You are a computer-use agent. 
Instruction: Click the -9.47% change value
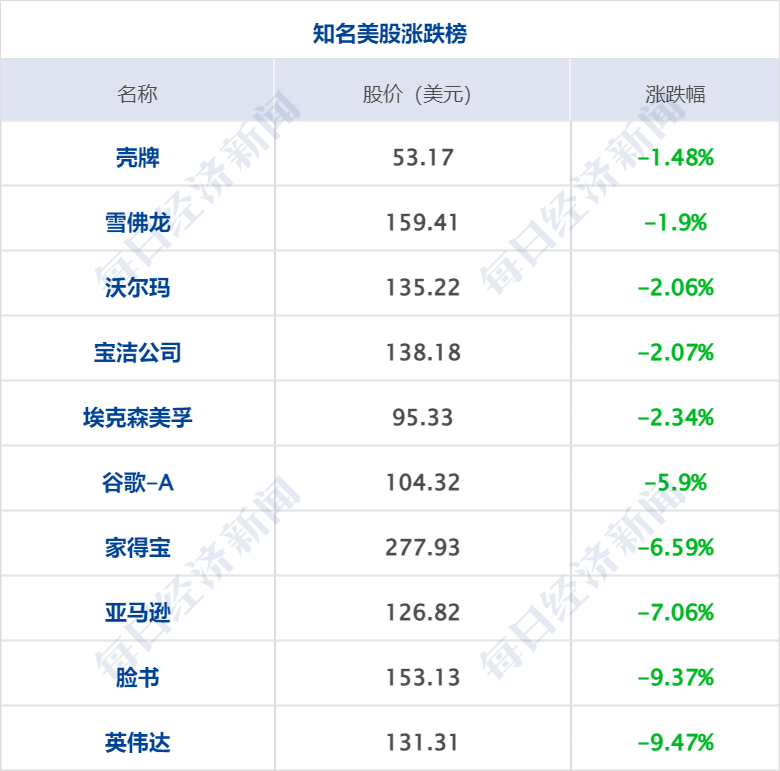[676, 743]
